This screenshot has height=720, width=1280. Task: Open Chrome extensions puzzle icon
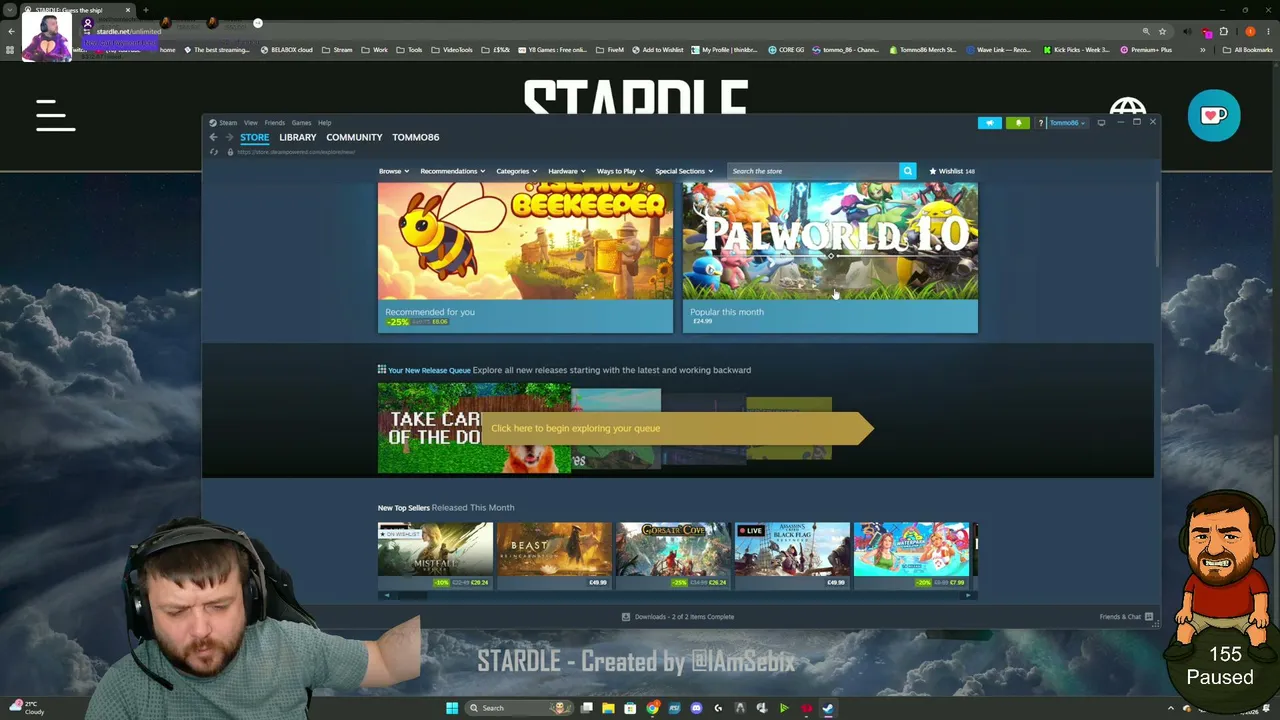tap(1223, 31)
